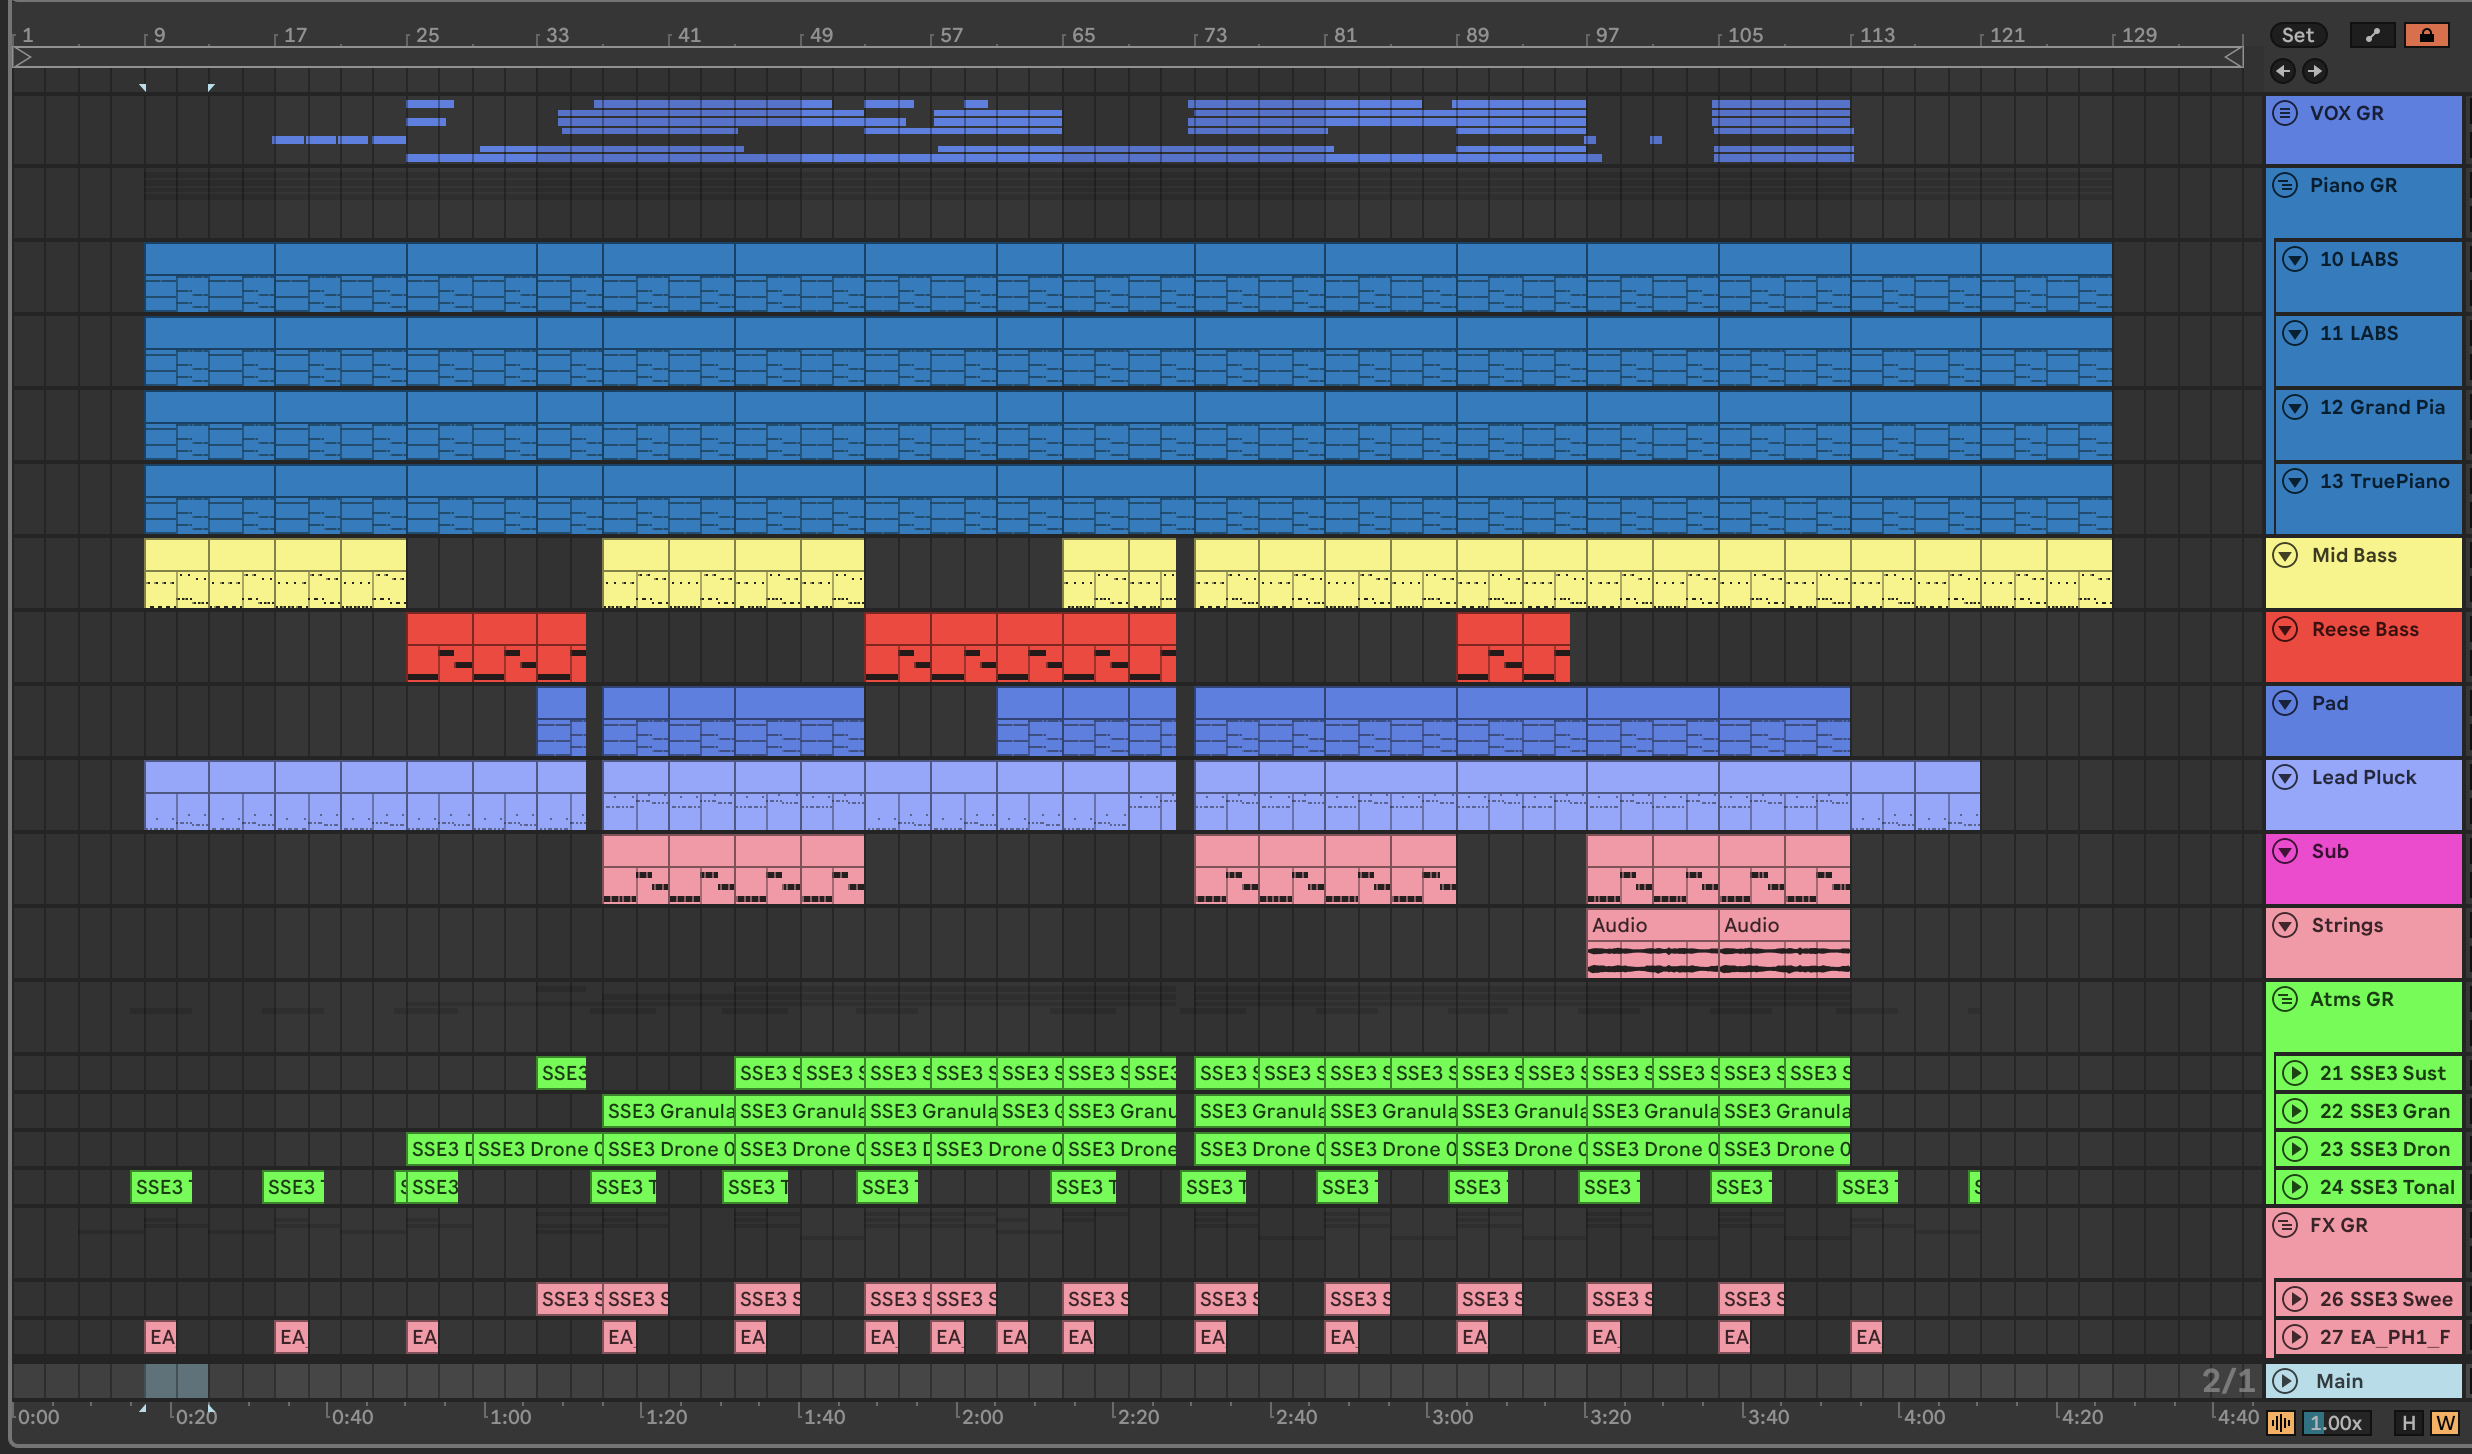Click the 1.00x zoom factor slider

point(2335,1423)
